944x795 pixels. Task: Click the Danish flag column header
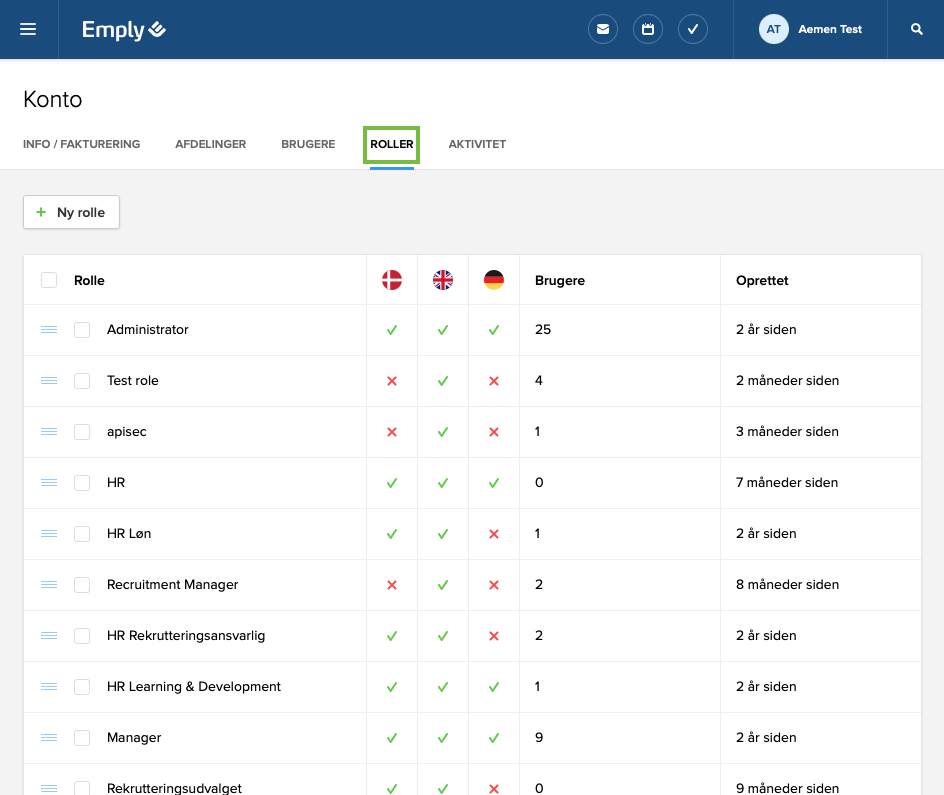coord(392,280)
